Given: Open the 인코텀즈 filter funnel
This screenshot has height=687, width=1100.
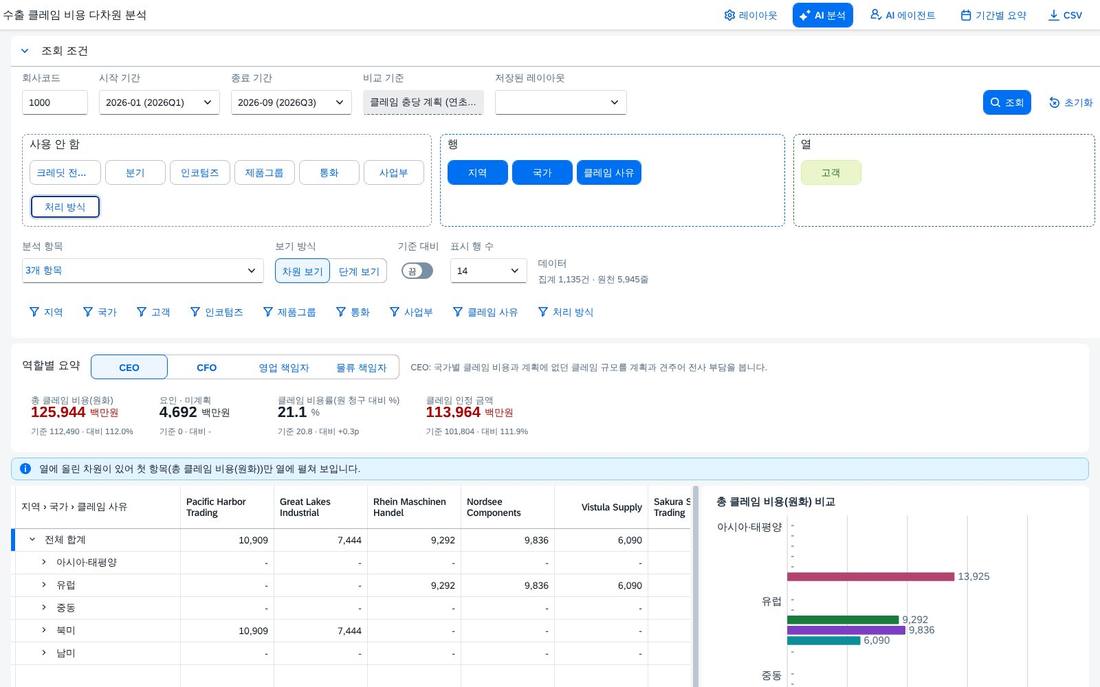Looking at the screenshot, I should pyautogui.click(x=217, y=312).
